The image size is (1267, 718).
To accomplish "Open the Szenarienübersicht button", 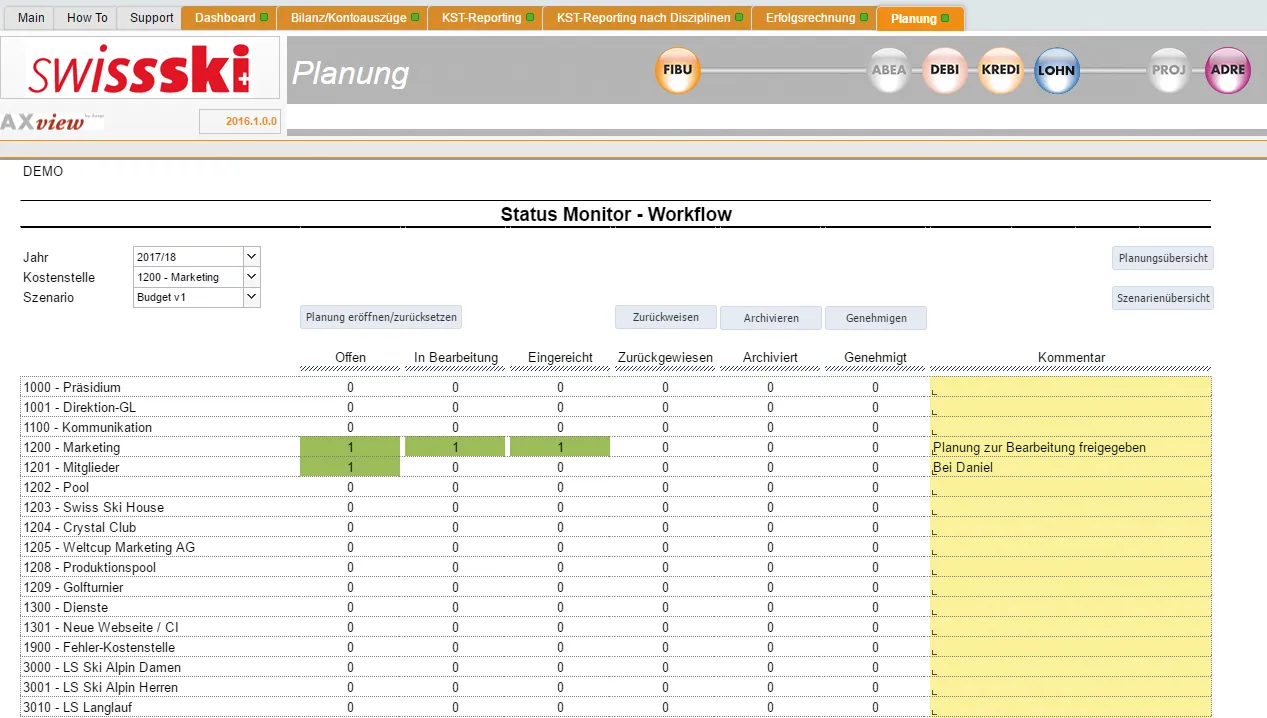I will point(1163,297).
